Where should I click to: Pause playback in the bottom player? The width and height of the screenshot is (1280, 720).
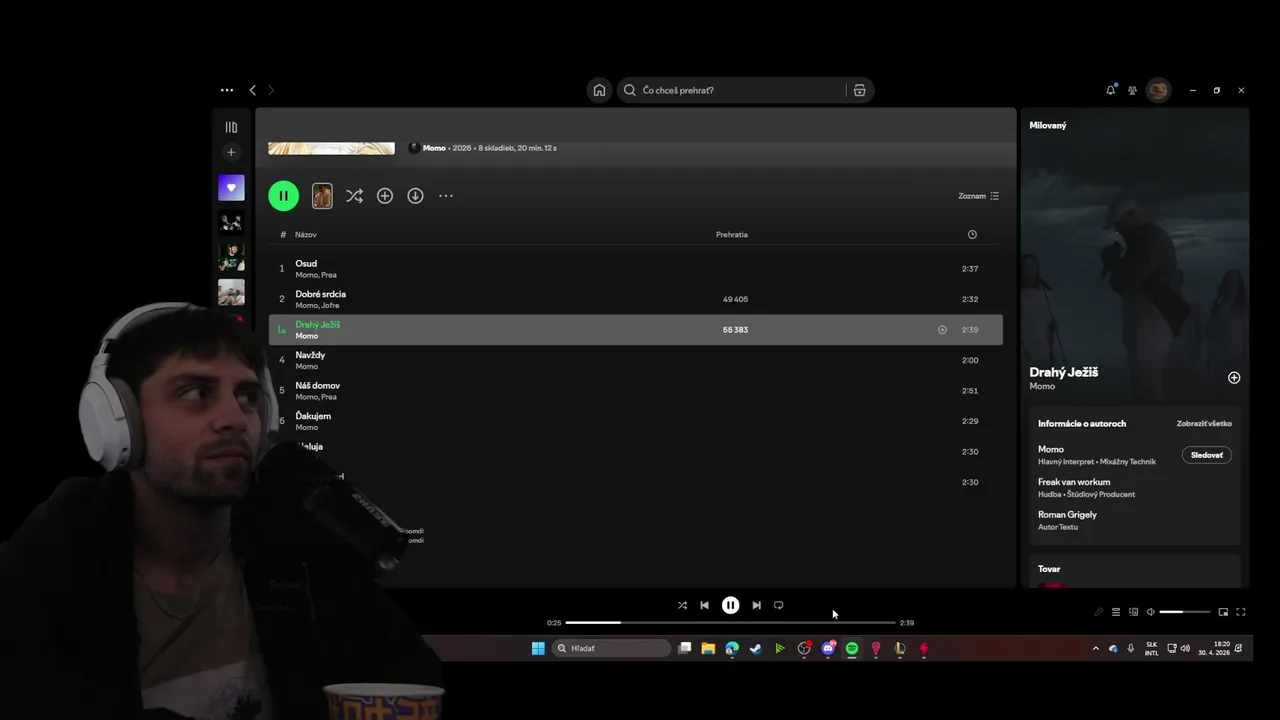(731, 605)
